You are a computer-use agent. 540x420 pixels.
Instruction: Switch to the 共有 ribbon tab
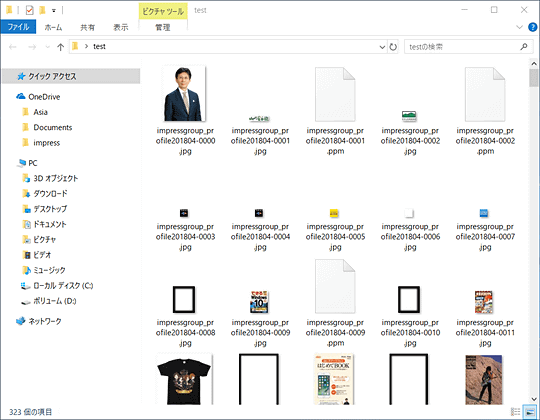tap(87, 27)
